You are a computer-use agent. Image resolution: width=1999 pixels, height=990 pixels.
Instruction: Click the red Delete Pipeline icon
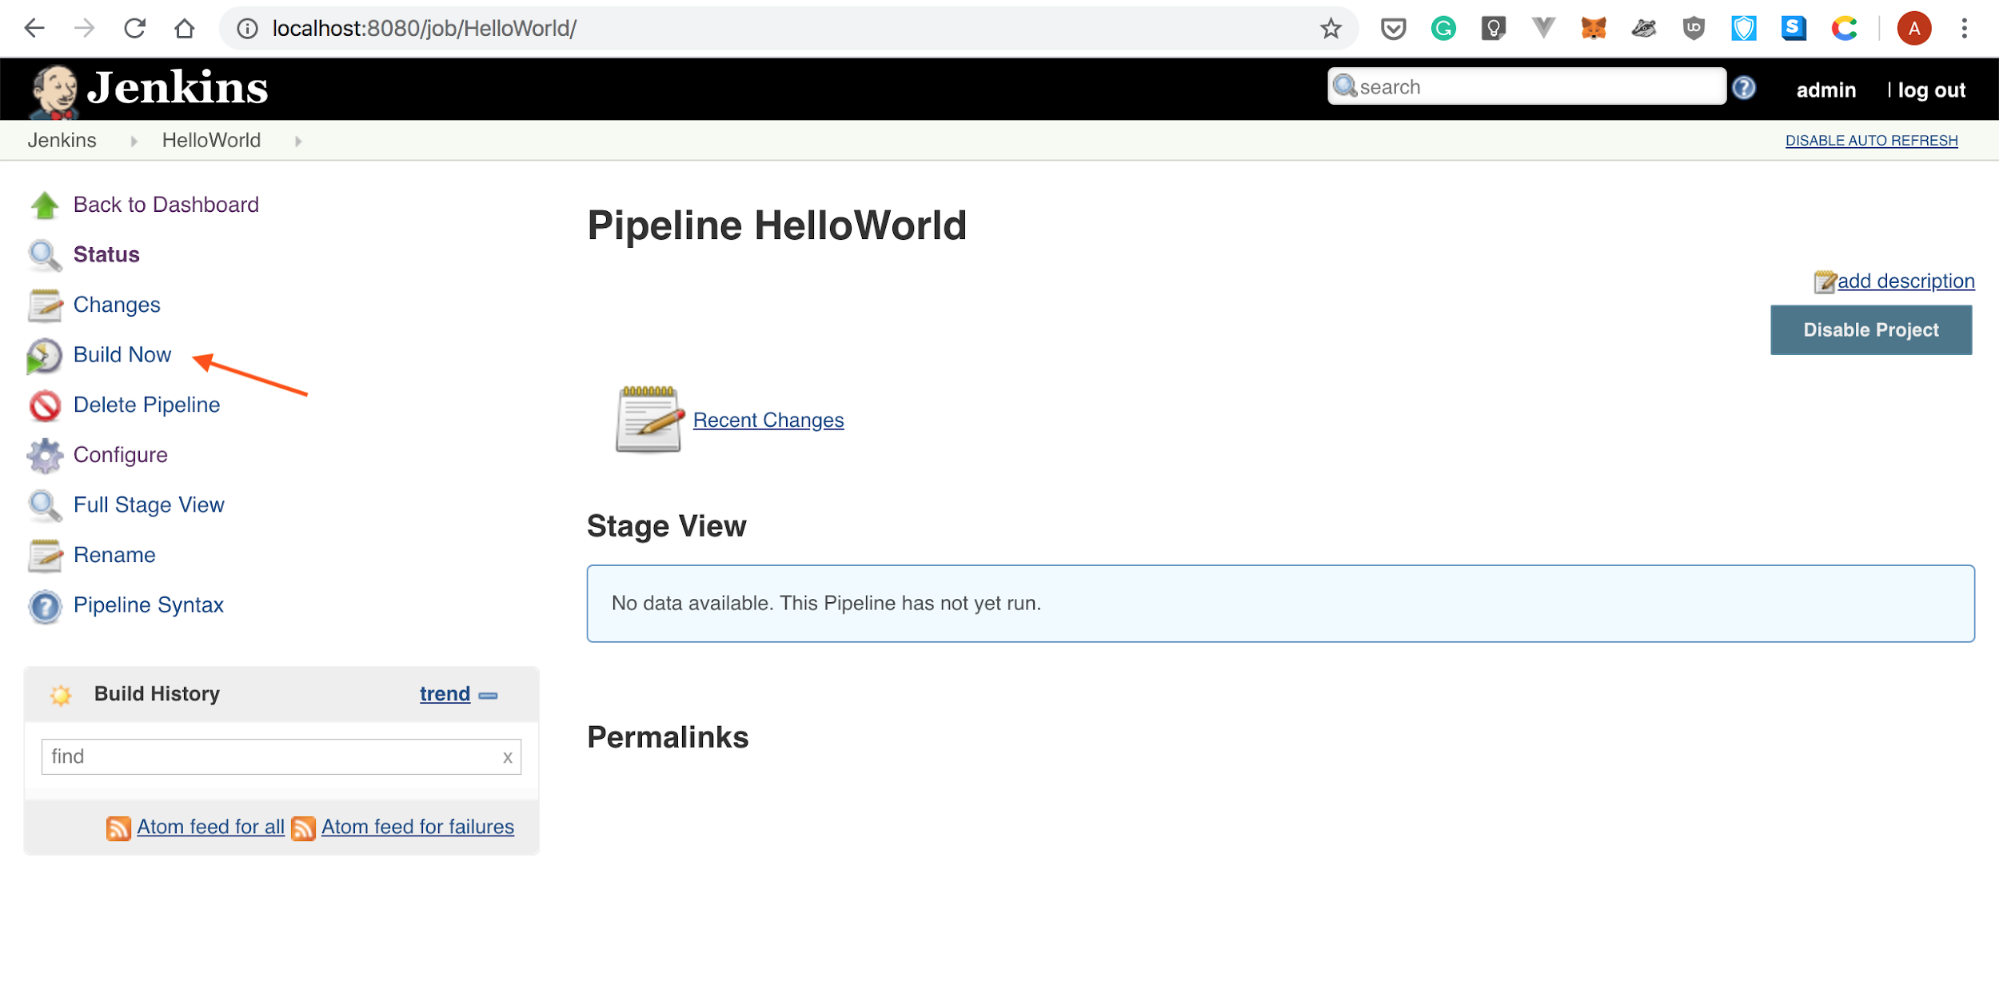[x=45, y=406]
